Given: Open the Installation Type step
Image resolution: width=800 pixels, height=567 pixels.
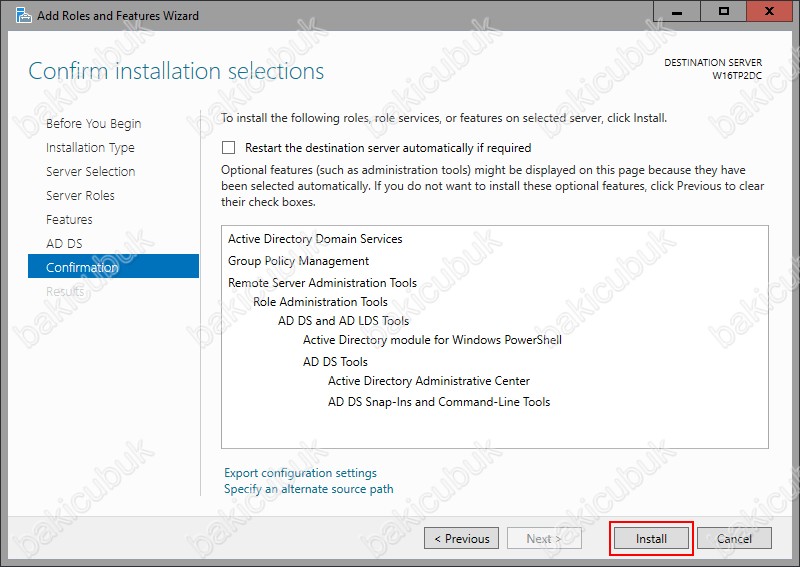Looking at the screenshot, I should tap(90, 147).
